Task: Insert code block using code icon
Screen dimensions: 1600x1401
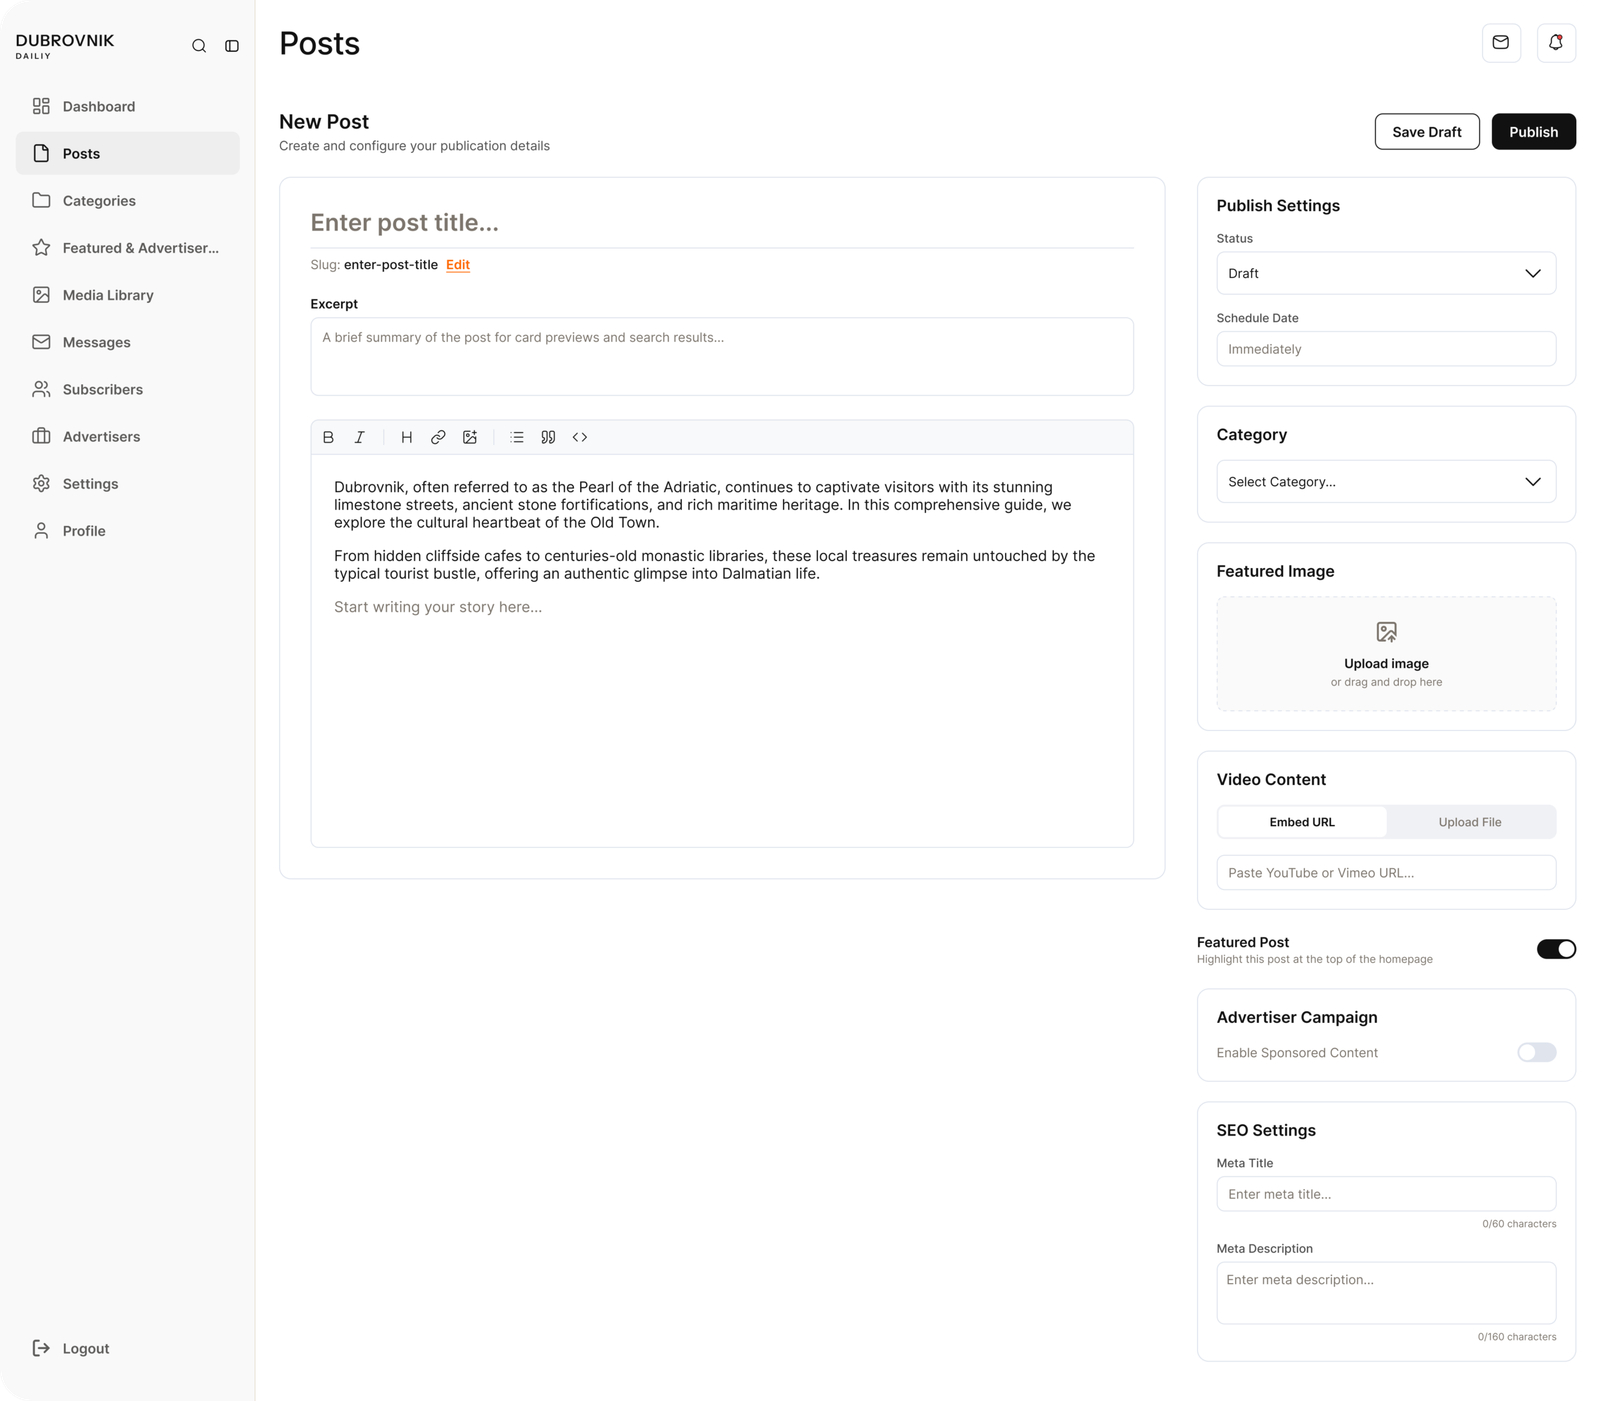Action: click(580, 437)
